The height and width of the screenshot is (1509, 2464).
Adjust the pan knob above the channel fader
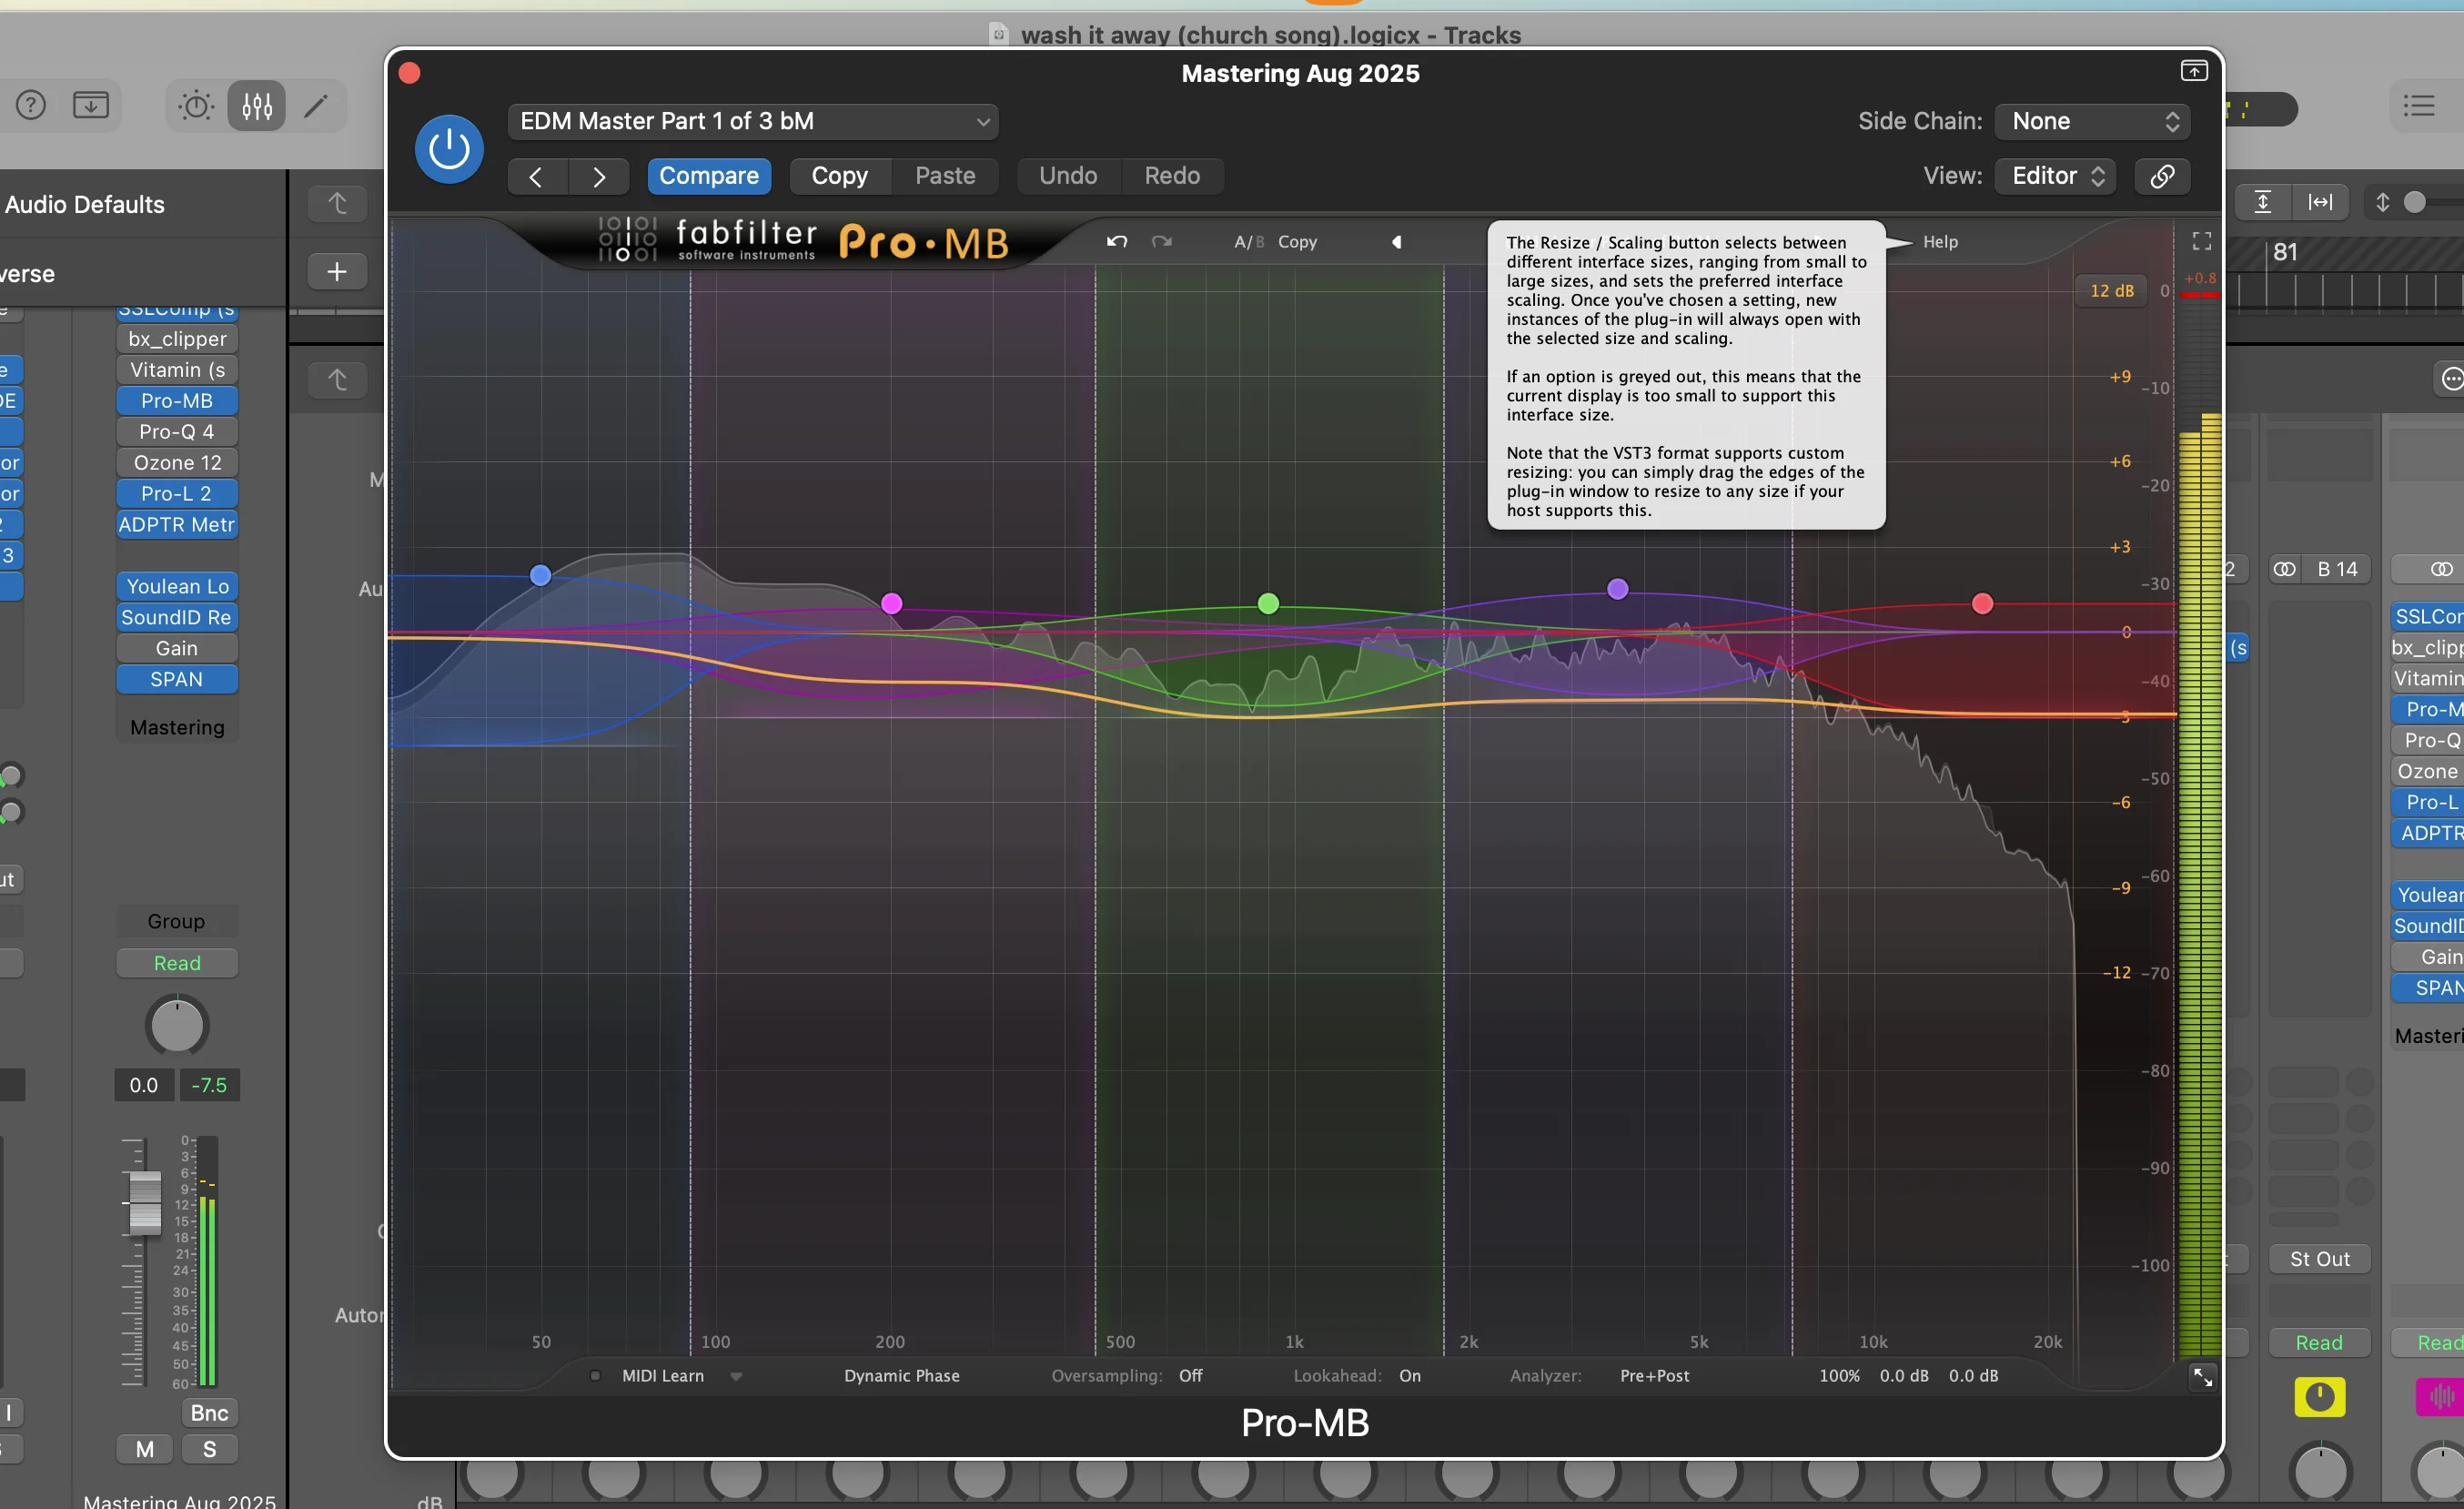(x=176, y=1024)
